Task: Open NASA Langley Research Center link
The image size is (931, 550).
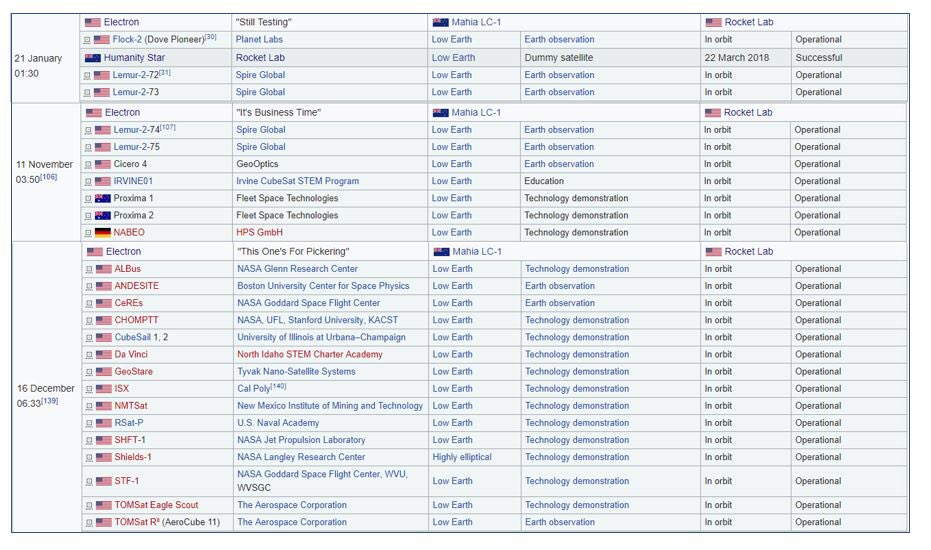Action: (301, 458)
